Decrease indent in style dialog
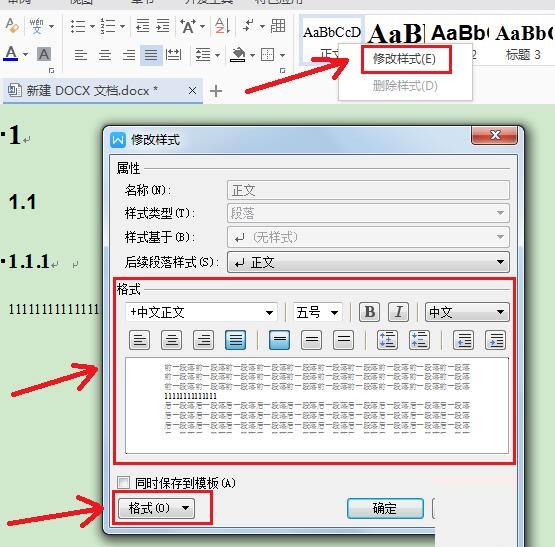 tap(463, 340)
